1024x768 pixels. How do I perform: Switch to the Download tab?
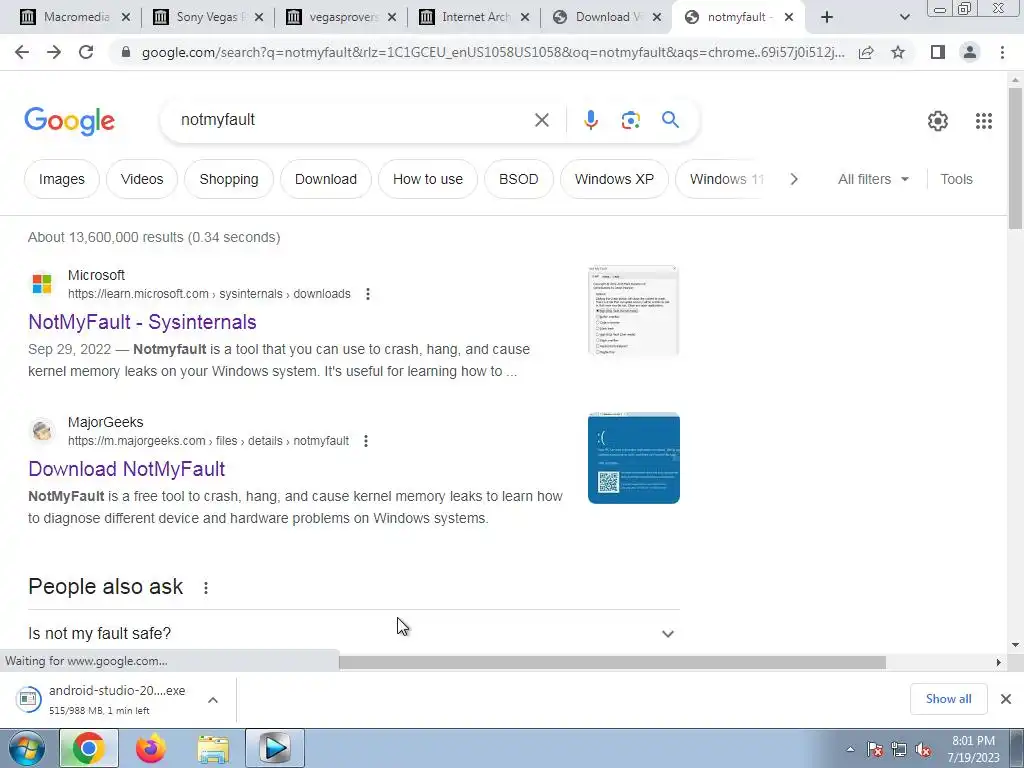click(x=606, y=17)
